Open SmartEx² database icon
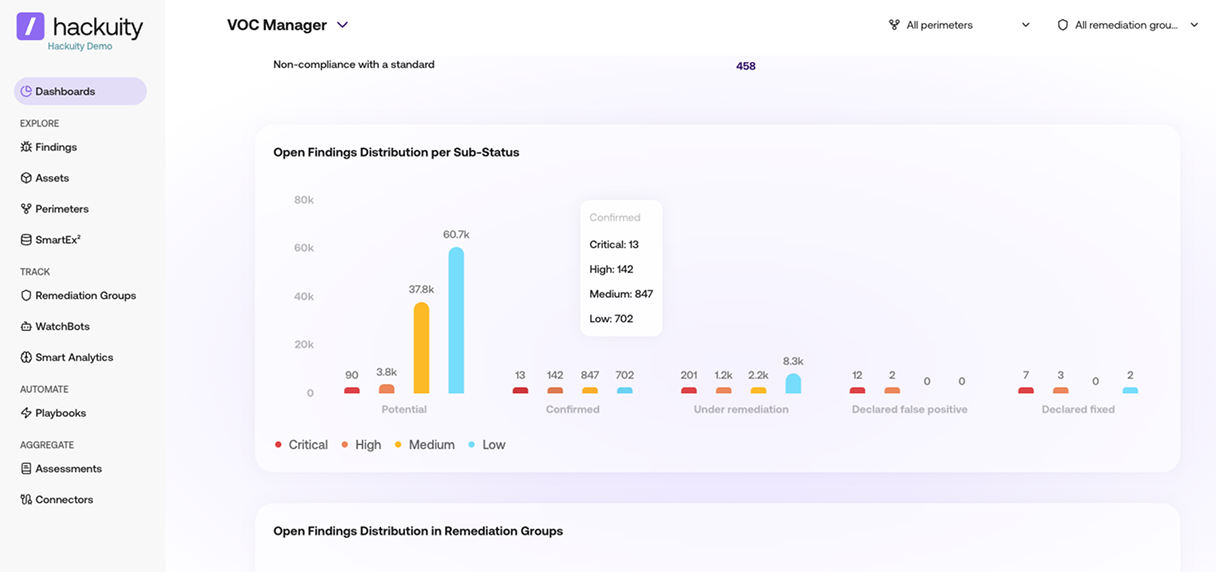The image size is (1216, 572). click(x=26, y=240)
